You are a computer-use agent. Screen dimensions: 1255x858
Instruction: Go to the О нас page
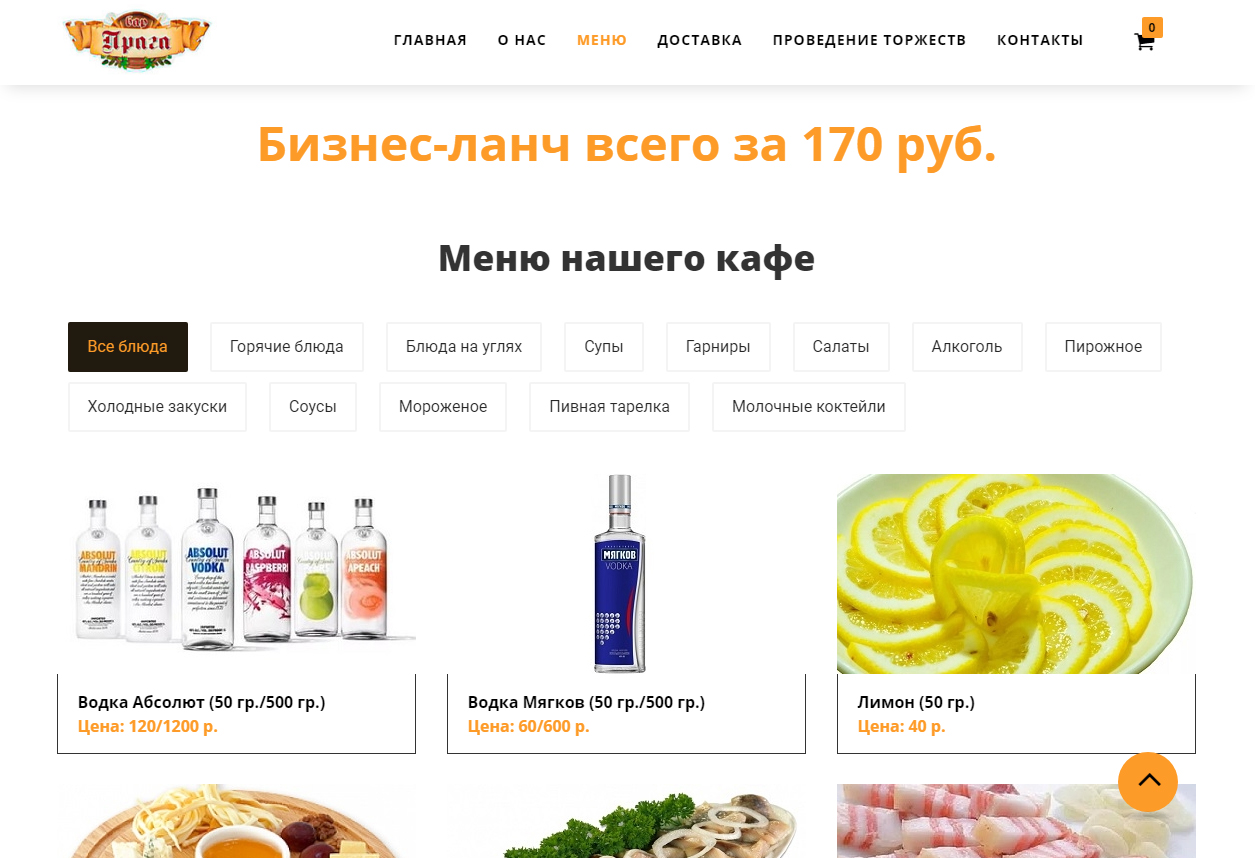tap(522, 40)
